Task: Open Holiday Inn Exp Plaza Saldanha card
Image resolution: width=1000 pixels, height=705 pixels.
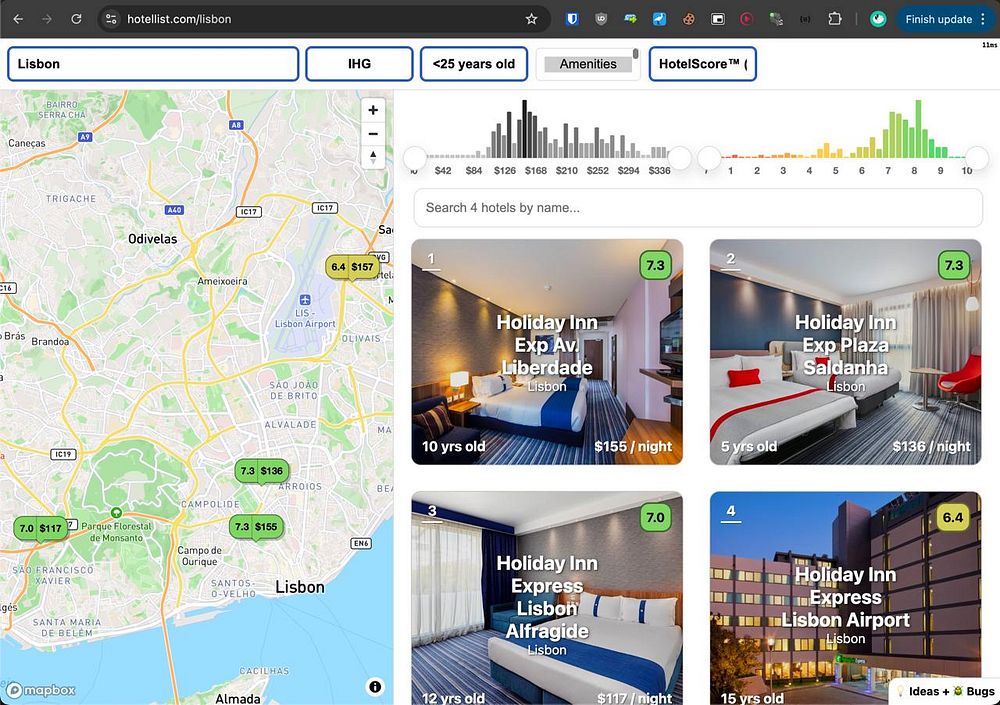Action: pyautogui.click(x=846, y=352)
